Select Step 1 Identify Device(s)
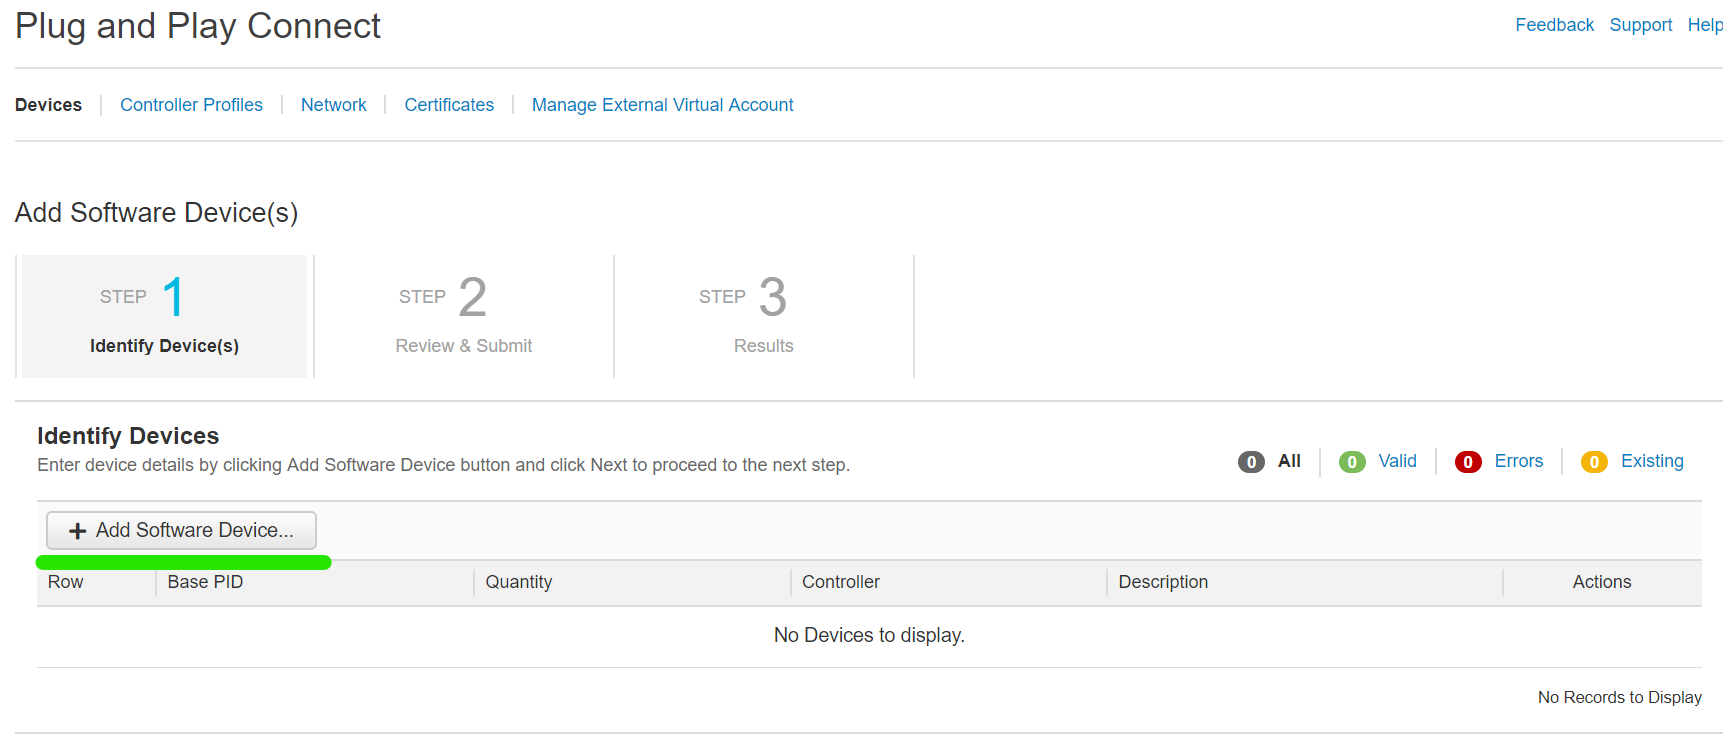This screenshot has width=1723, height=736. (164, 316)
